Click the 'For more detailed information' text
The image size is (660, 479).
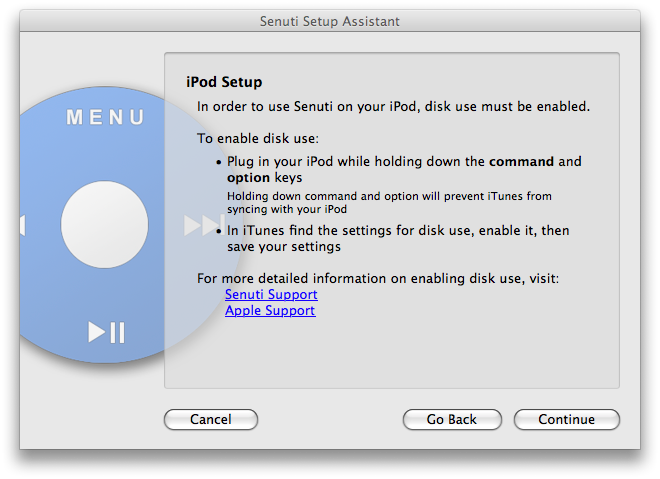pos(378,278)
